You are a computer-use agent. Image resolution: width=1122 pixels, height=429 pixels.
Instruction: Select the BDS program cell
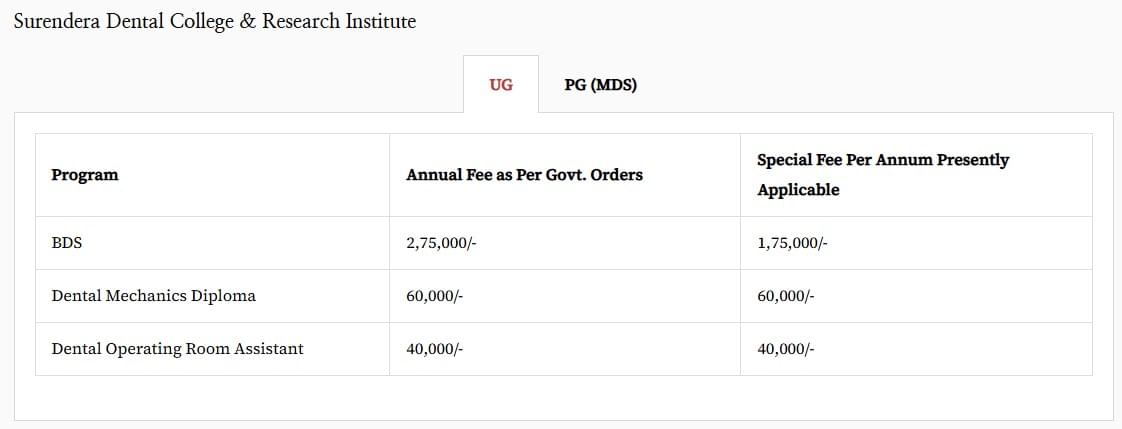point(66,243)
